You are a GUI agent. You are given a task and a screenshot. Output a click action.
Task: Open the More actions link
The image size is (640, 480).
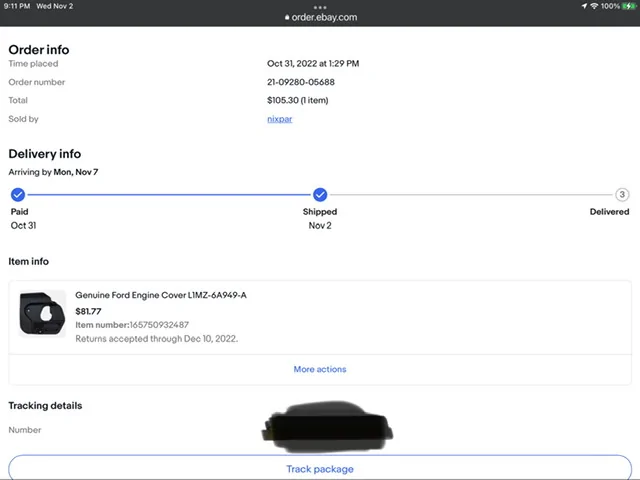tap(320, 369)
